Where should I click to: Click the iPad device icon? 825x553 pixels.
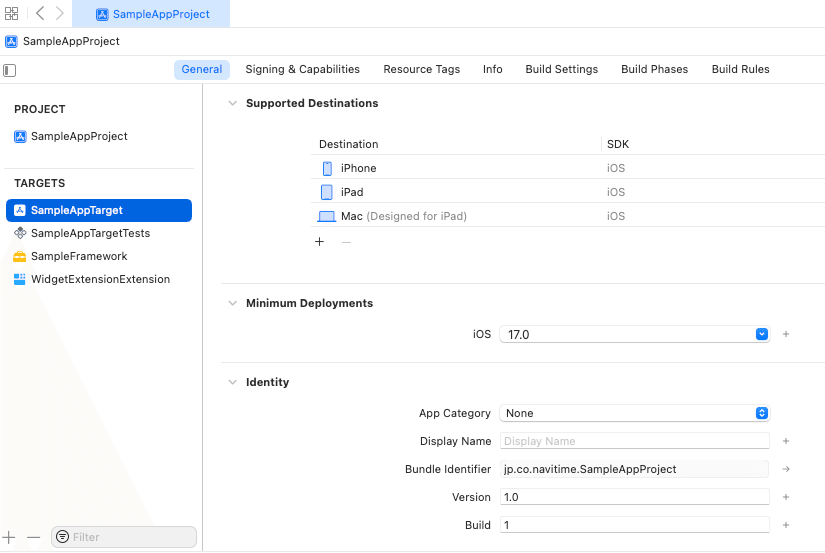pos(327,192)
